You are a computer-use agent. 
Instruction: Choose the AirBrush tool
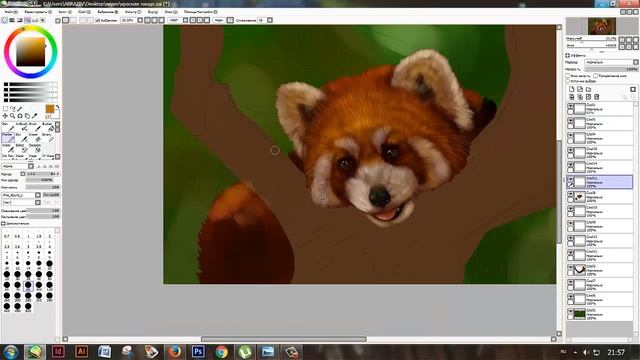click(x=21, y=126)
